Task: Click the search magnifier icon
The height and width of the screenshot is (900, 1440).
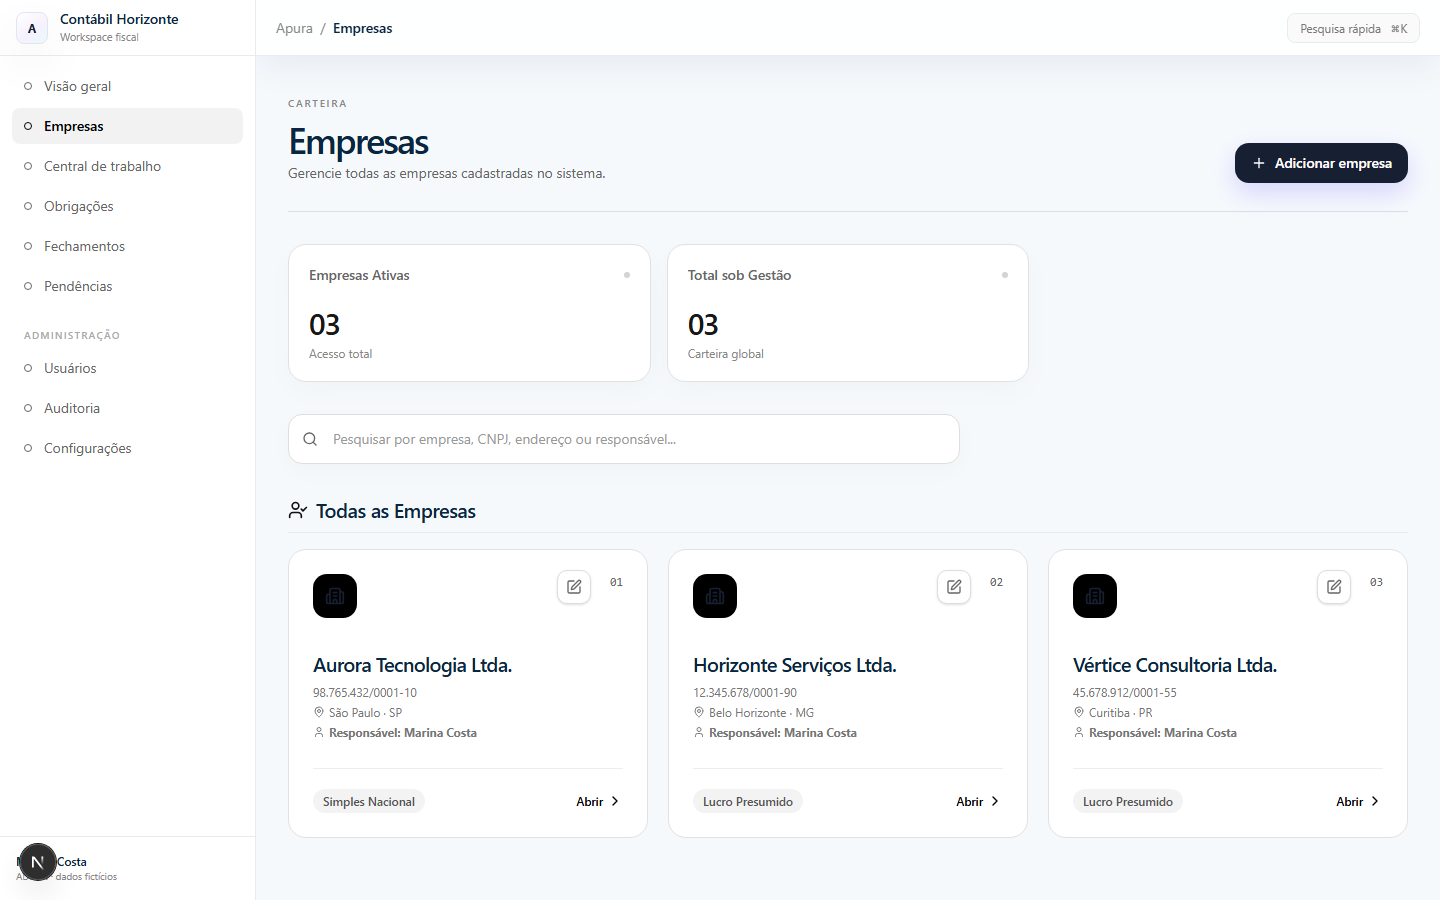Action: [x=310, y=439]
